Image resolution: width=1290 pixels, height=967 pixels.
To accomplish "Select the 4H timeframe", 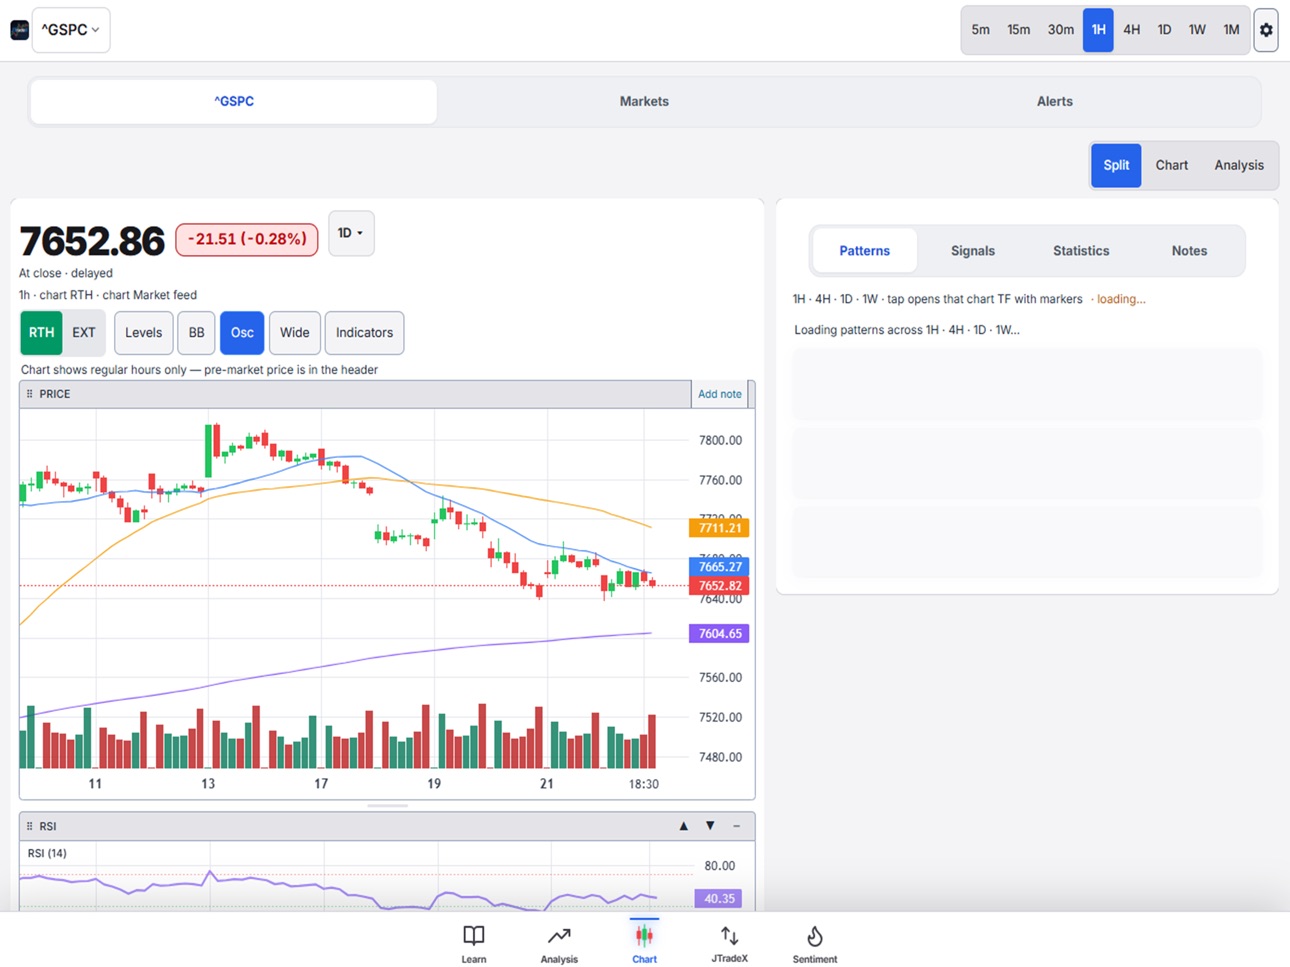I will pyautogui.click(x=1132, y=30).
